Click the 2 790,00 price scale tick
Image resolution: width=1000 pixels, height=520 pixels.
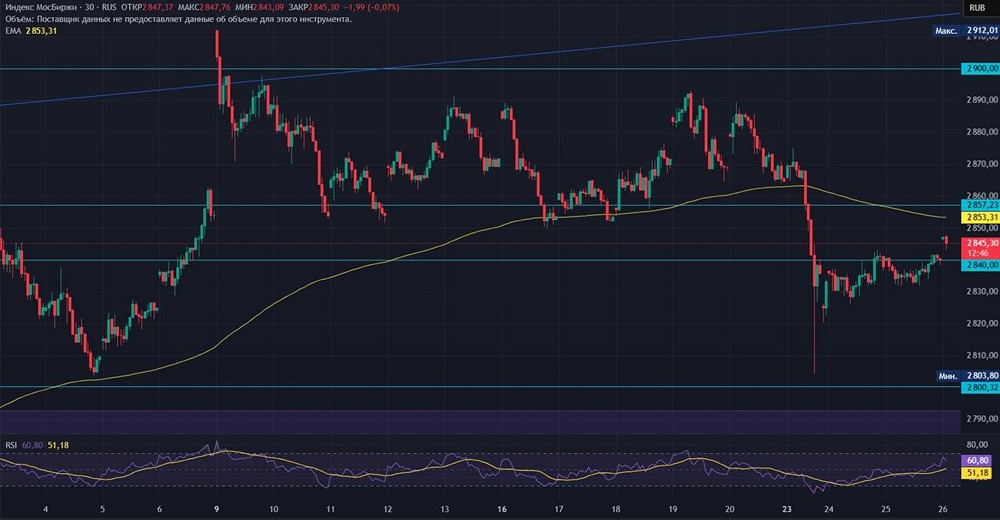[982, 419]
